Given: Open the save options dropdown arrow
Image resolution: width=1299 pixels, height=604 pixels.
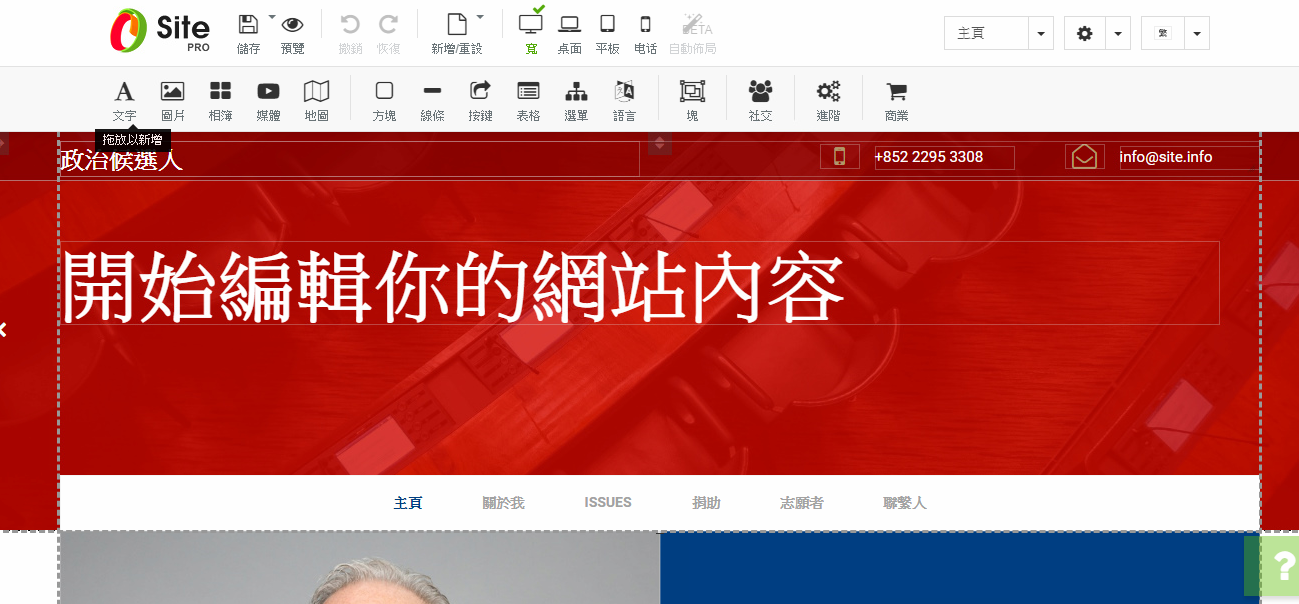Looking at the screenshot, I should tap(271, 17).
